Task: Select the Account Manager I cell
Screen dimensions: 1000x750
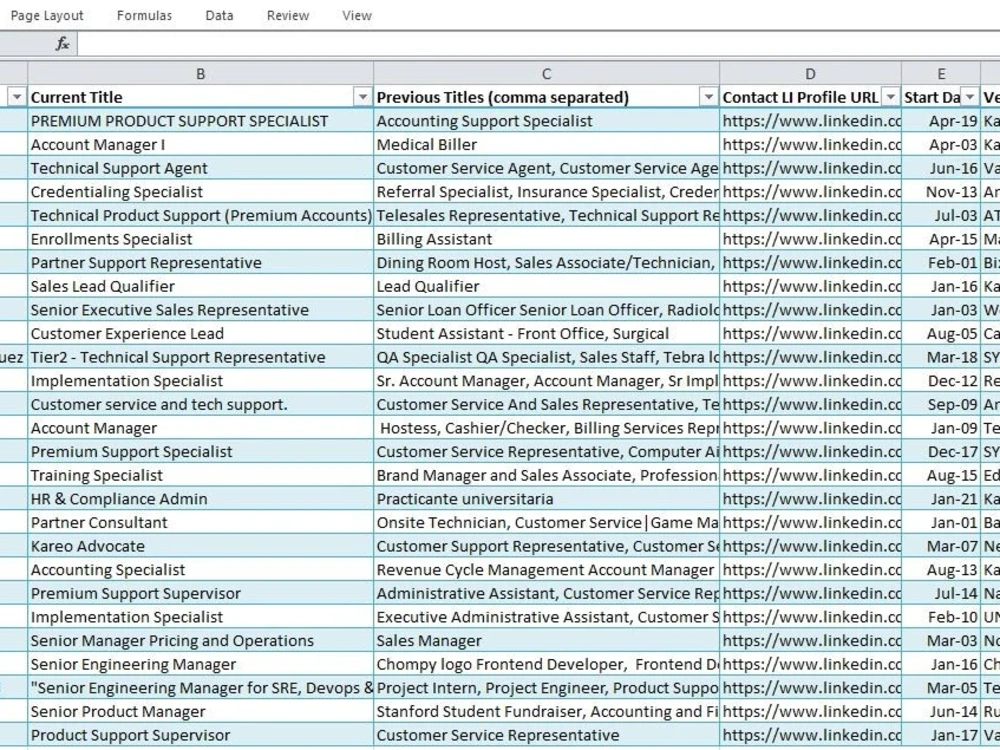Action: point(200,145)
